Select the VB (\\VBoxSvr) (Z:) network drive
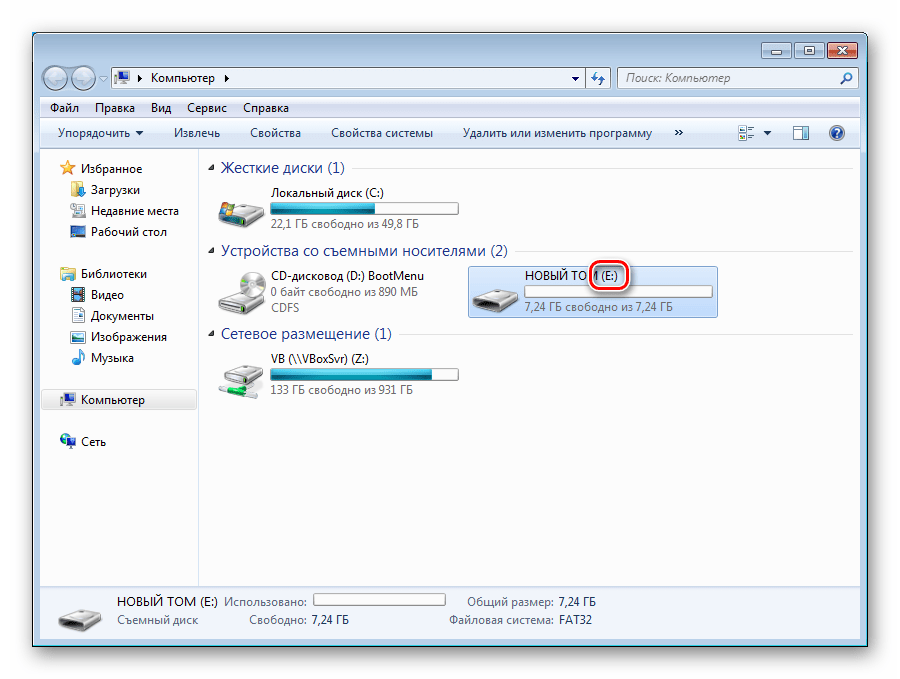This screenshot has height=679, width=900. 243,376
